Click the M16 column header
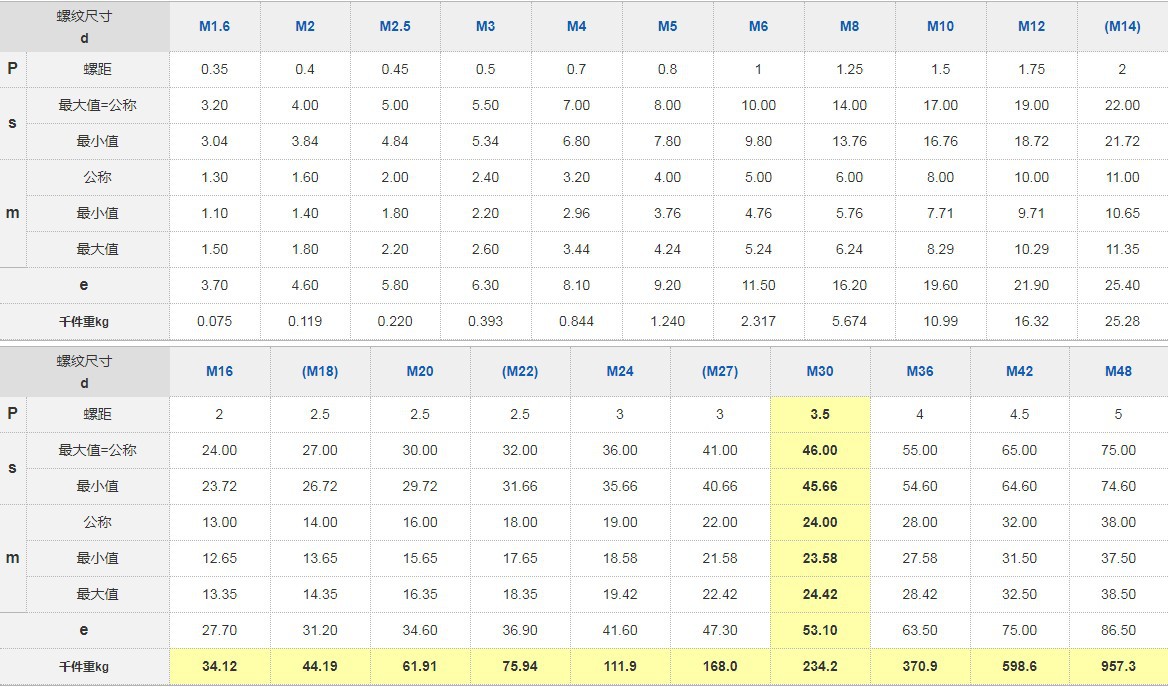Image resolution: width=1168 pixels, height=687 pixels. [x=219, y=371]
